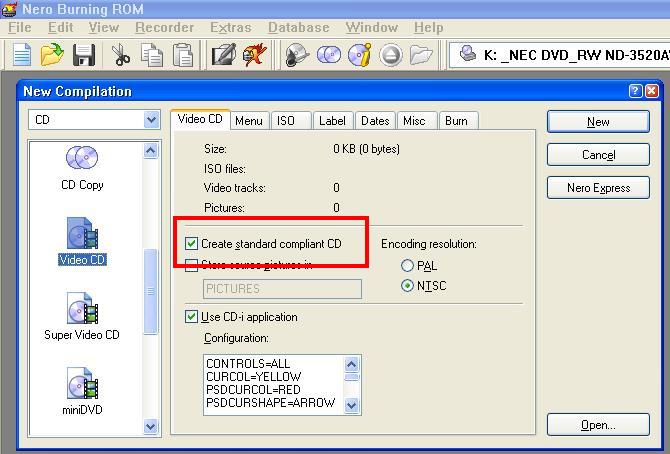Select NTSC encoding resolution

click(x=407, y=286)
